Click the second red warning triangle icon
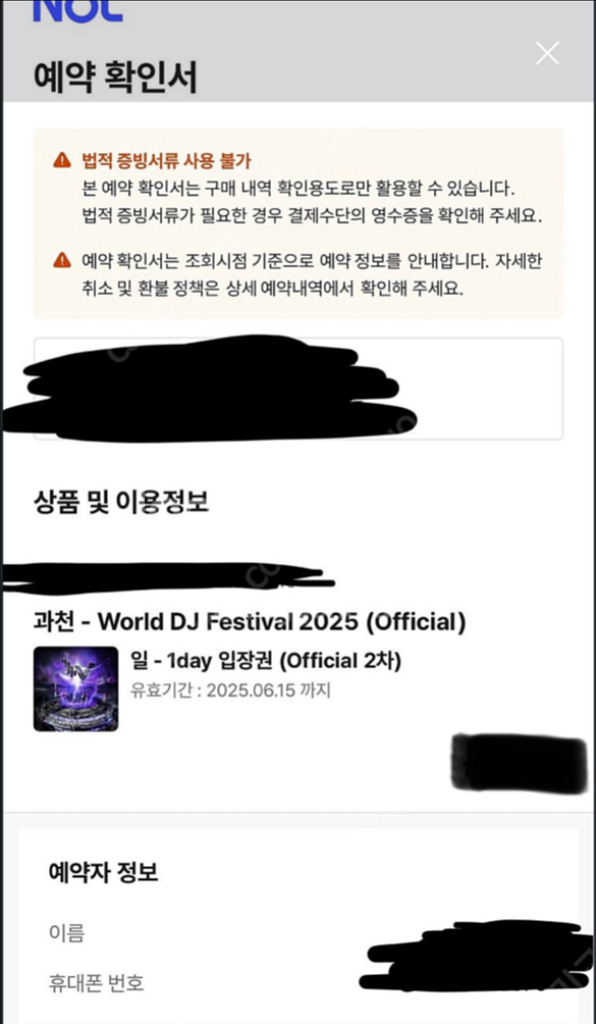Viewport: 596px width, 1024px height. click(62, 261)
